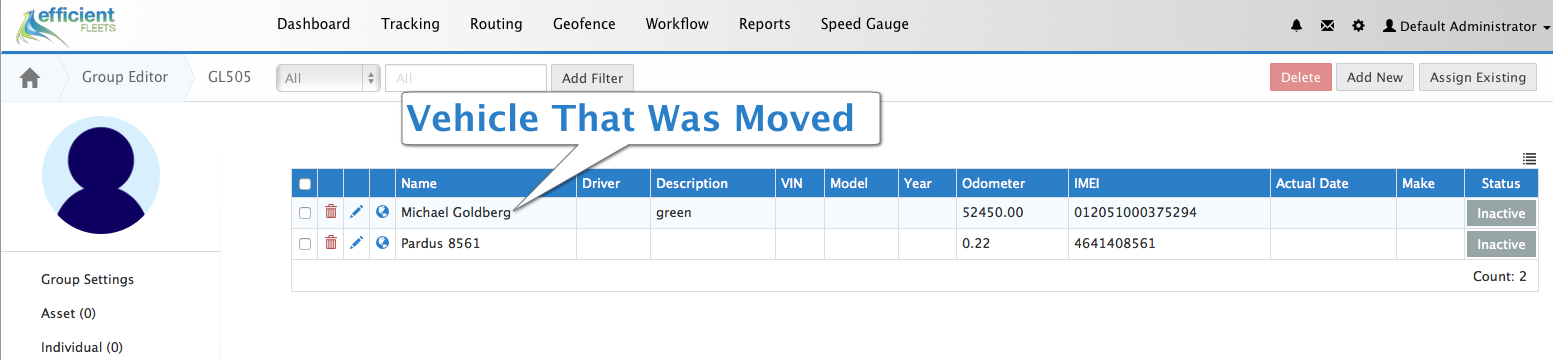Locate Michael Goldberg using globe icon
Screen dimensions: 1553x360
(x=382, y=212)
